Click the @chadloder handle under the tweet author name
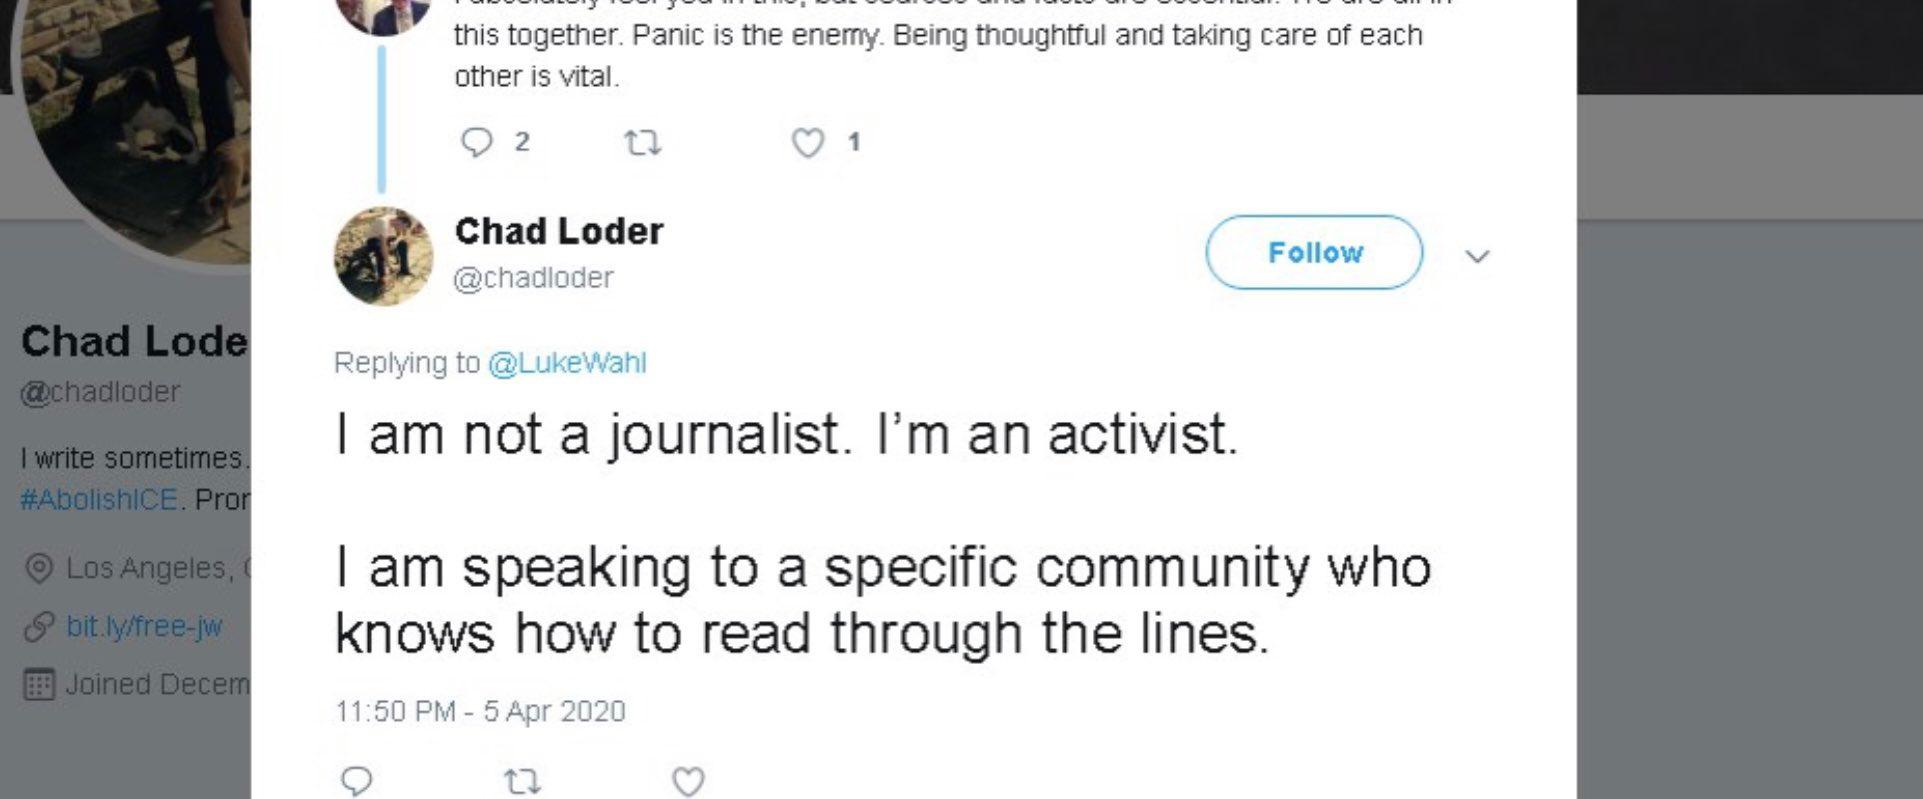1923x799 pixels. click(533, 278)
